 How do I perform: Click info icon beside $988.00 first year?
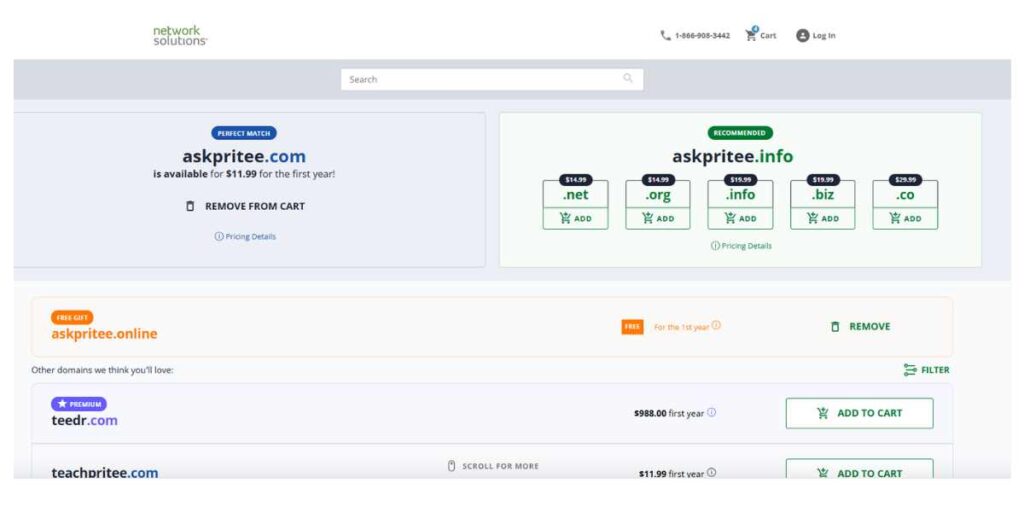[711, 412]
